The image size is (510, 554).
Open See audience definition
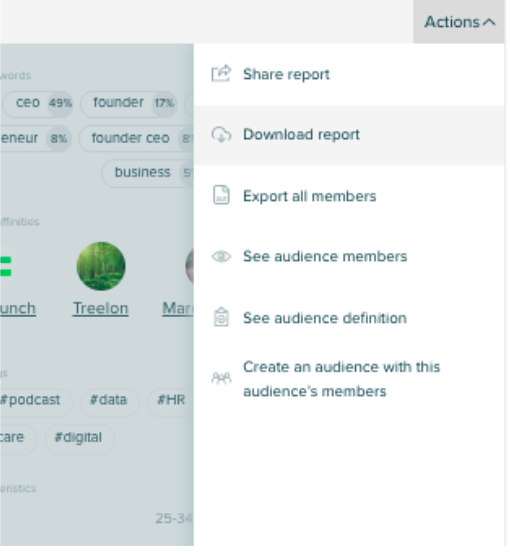click(x=349, y=318)
